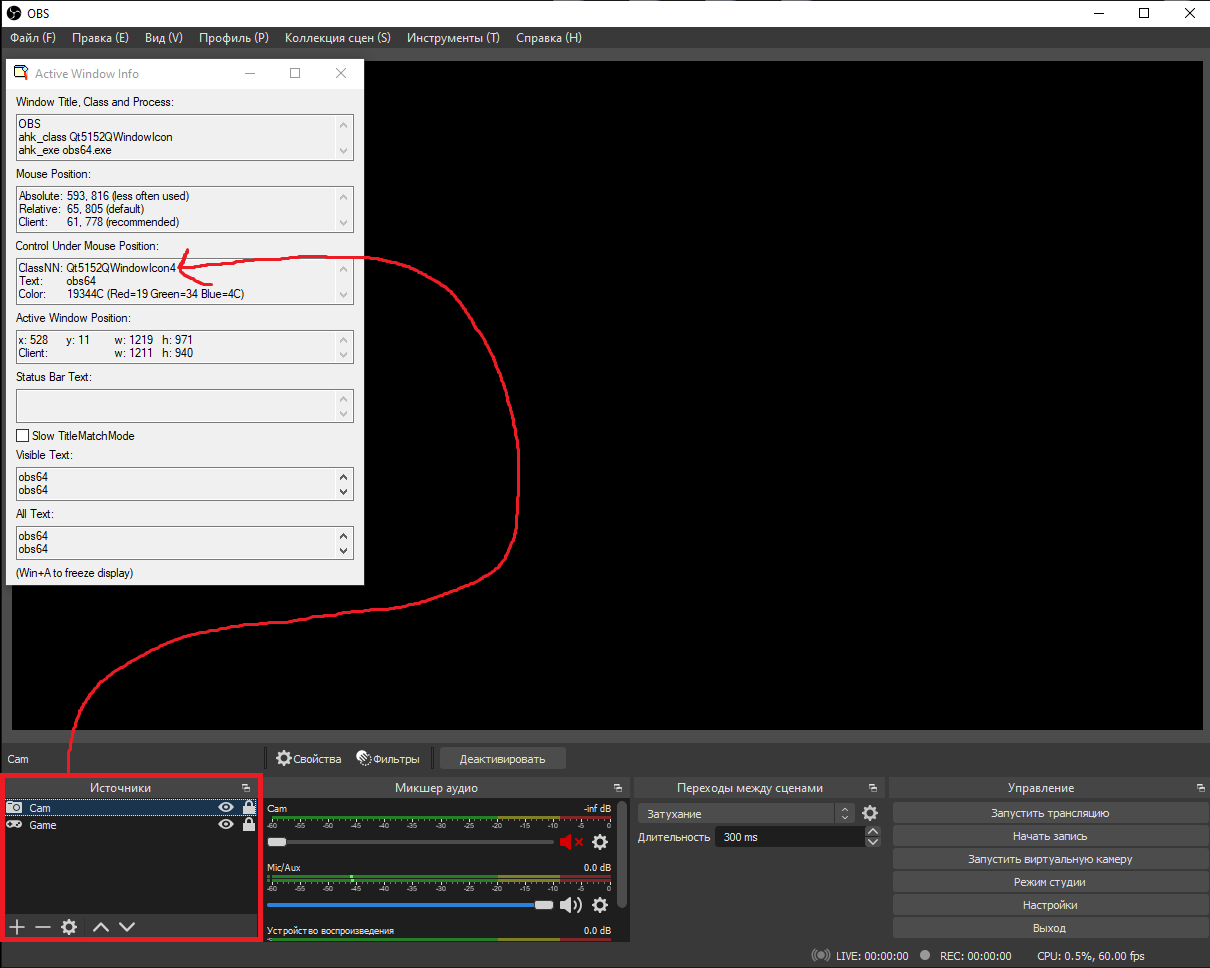Screen dimensions: 1210x968
Task: Hide the Game source with eye icon
Action: [x=226, y=825]
